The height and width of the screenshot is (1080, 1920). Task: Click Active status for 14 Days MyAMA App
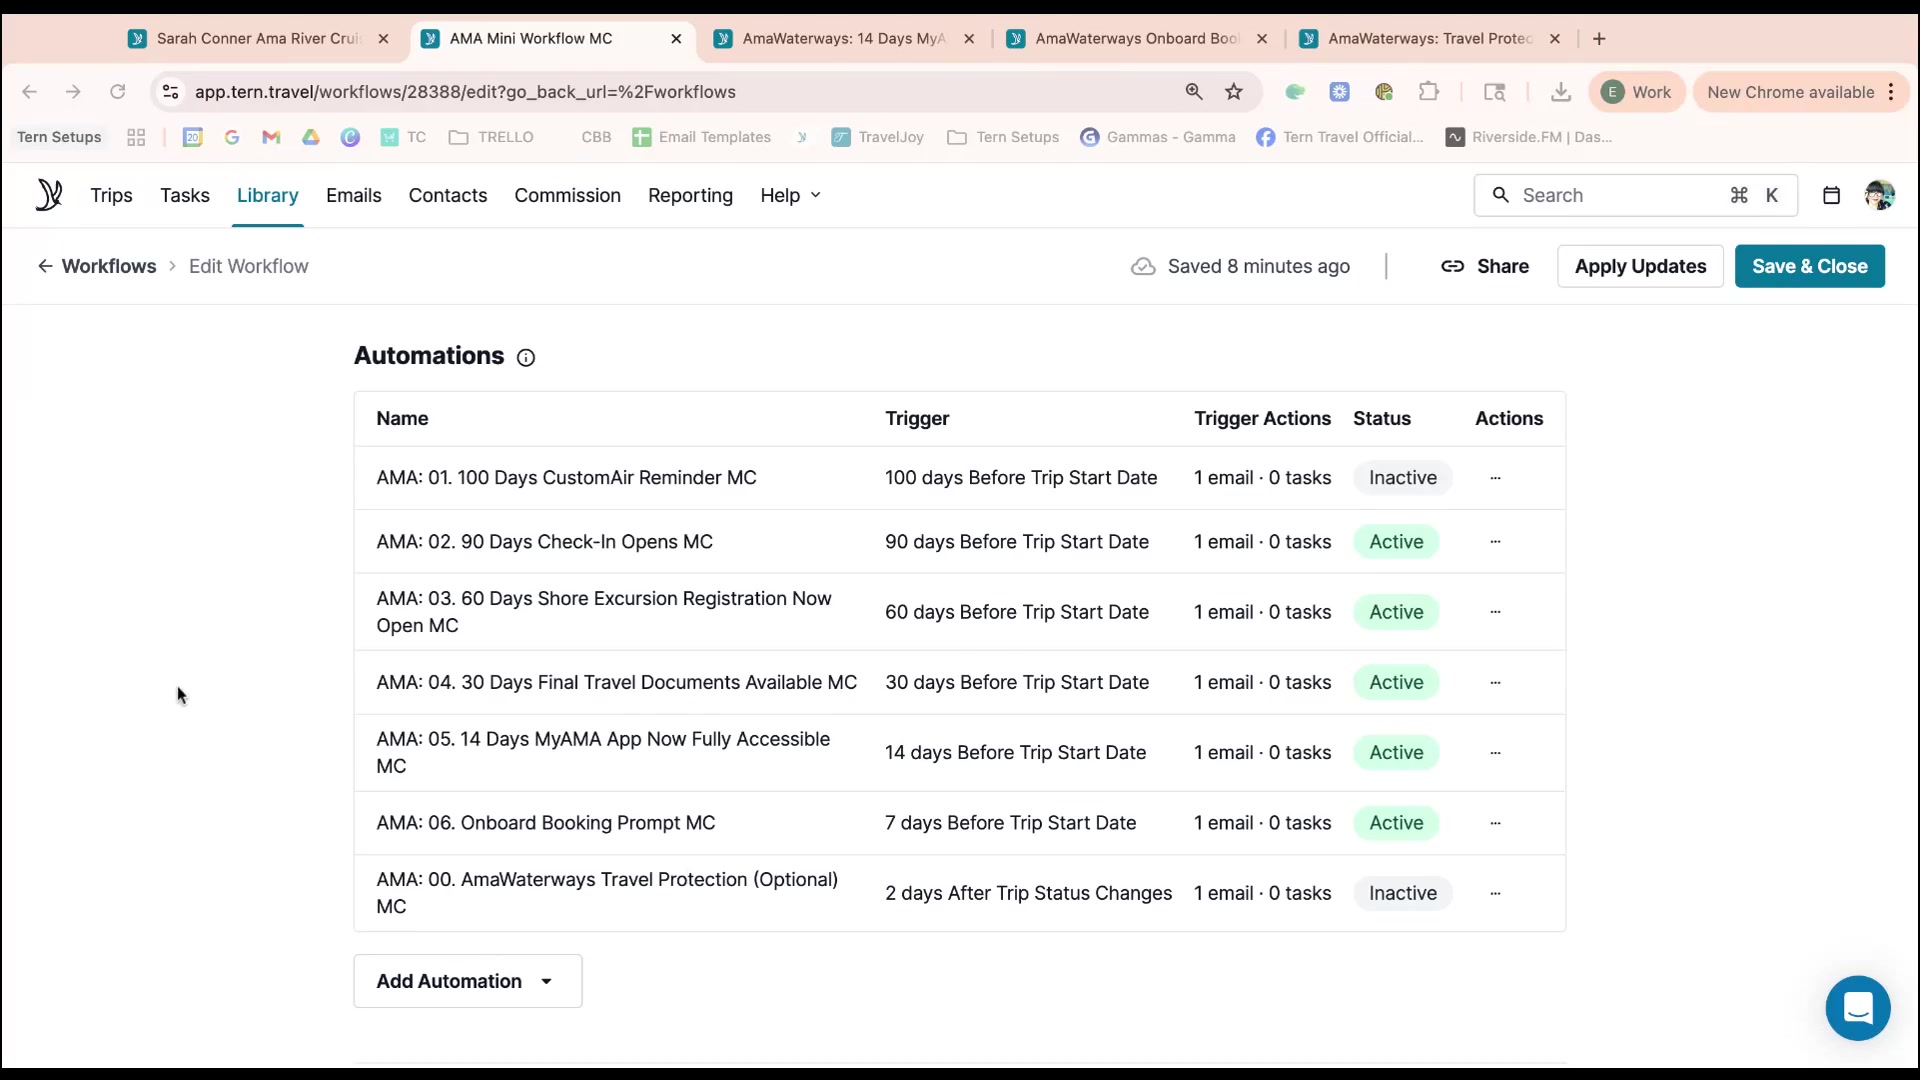click(x=1396, y=753)
